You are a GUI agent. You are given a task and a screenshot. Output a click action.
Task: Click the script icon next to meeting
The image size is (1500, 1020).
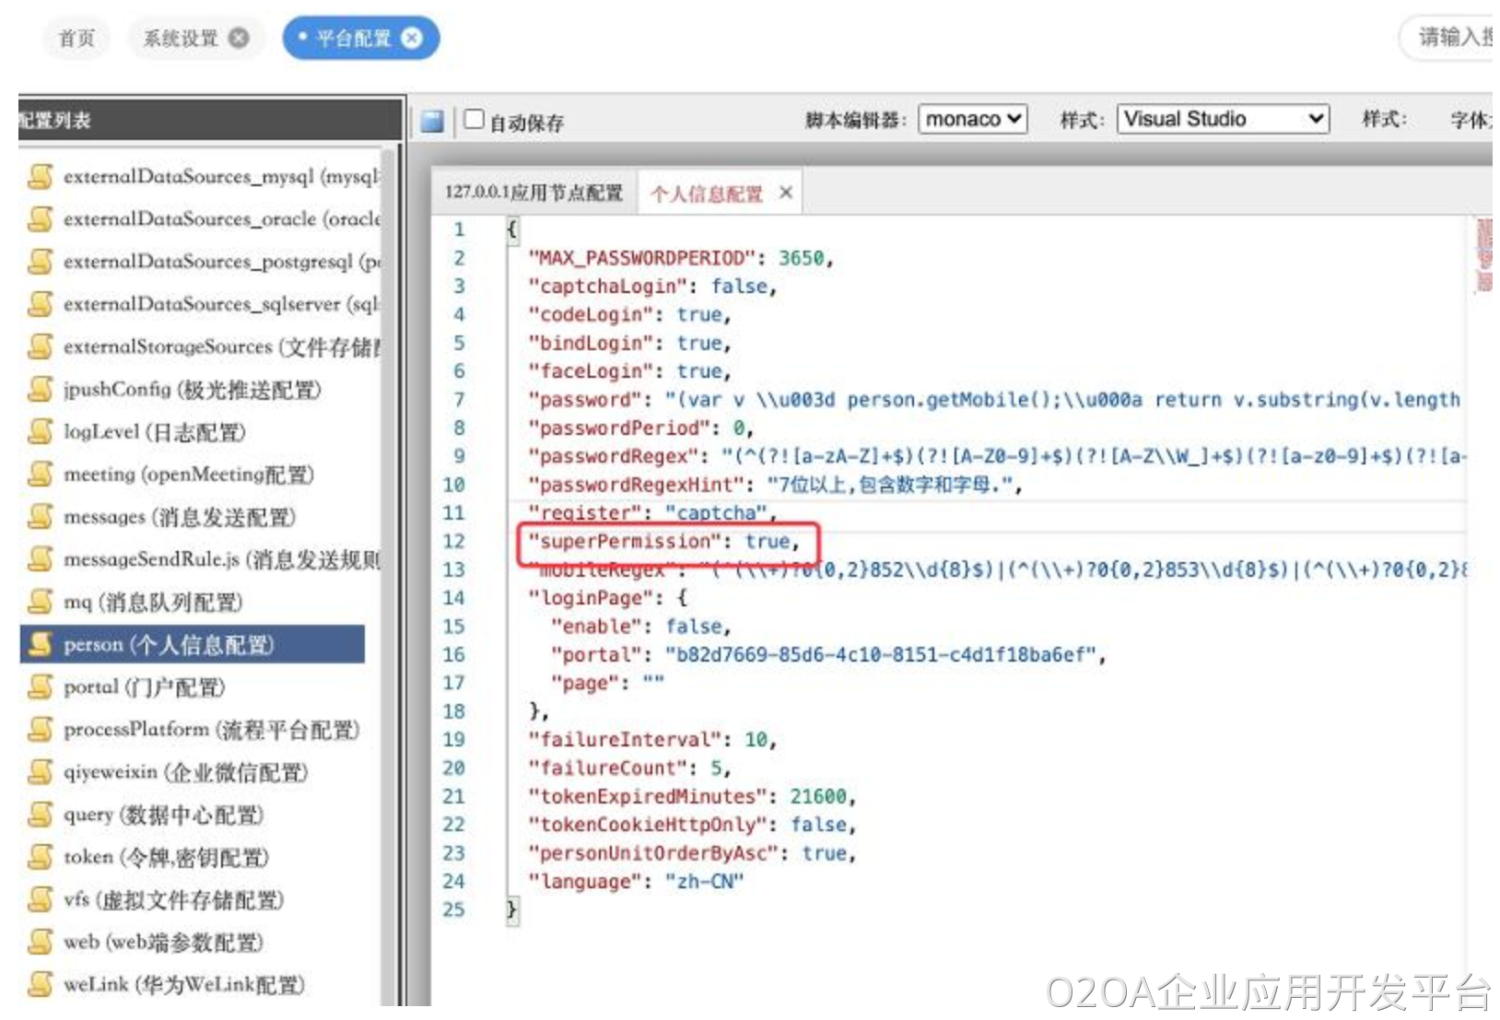point(40,474)
